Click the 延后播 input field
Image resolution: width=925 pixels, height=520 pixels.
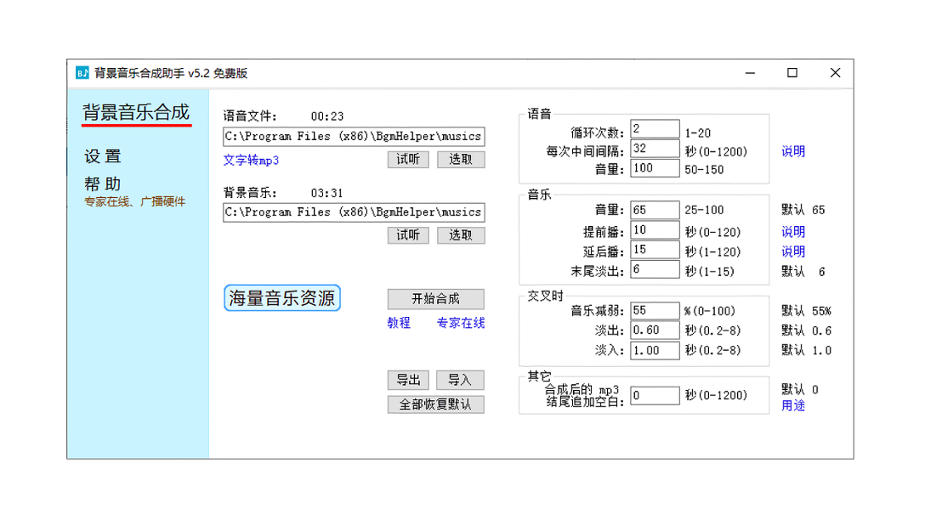[x=655, y=250]
